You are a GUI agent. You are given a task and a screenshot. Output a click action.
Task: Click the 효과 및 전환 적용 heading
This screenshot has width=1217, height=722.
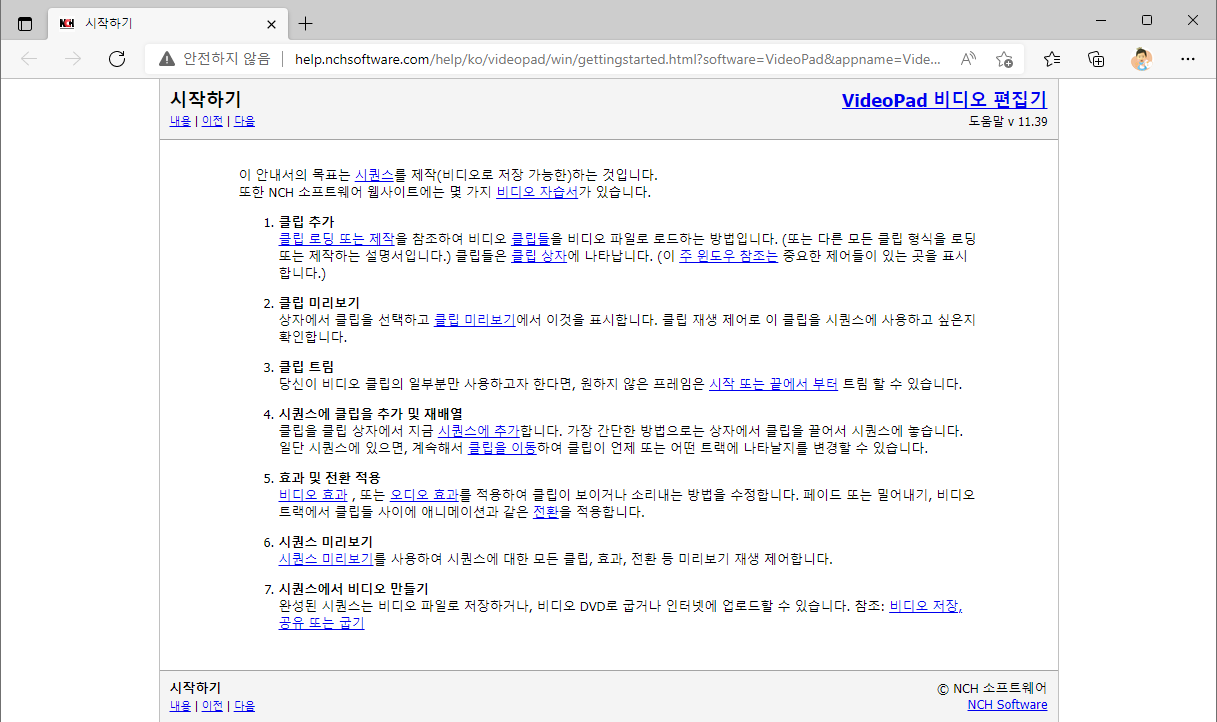(x=330, y=478)
